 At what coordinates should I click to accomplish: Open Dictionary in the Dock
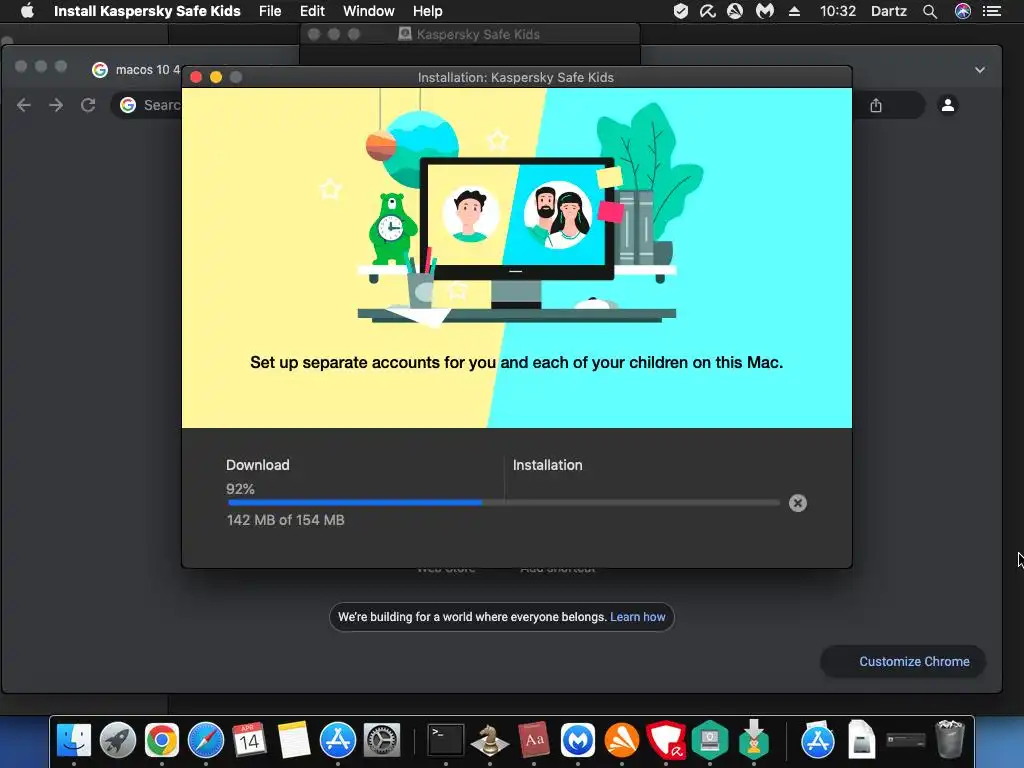coord(534,740)
